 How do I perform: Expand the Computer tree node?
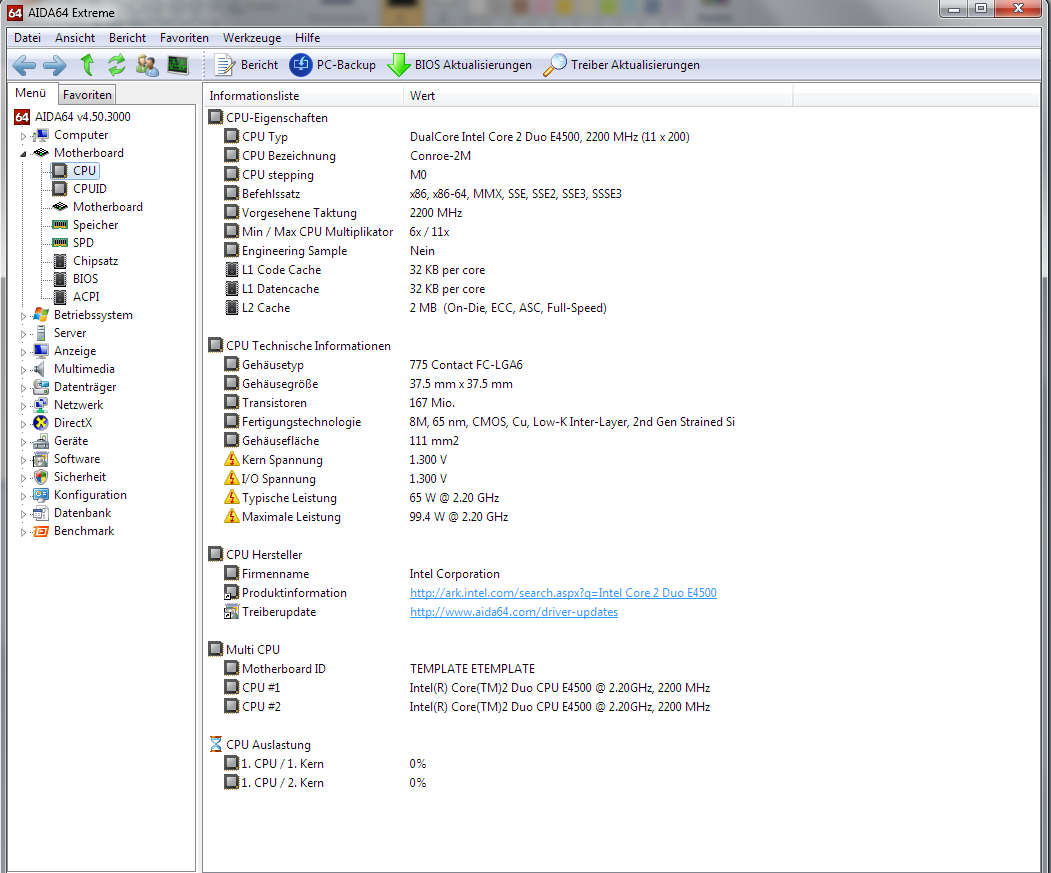tap(23, 135)
